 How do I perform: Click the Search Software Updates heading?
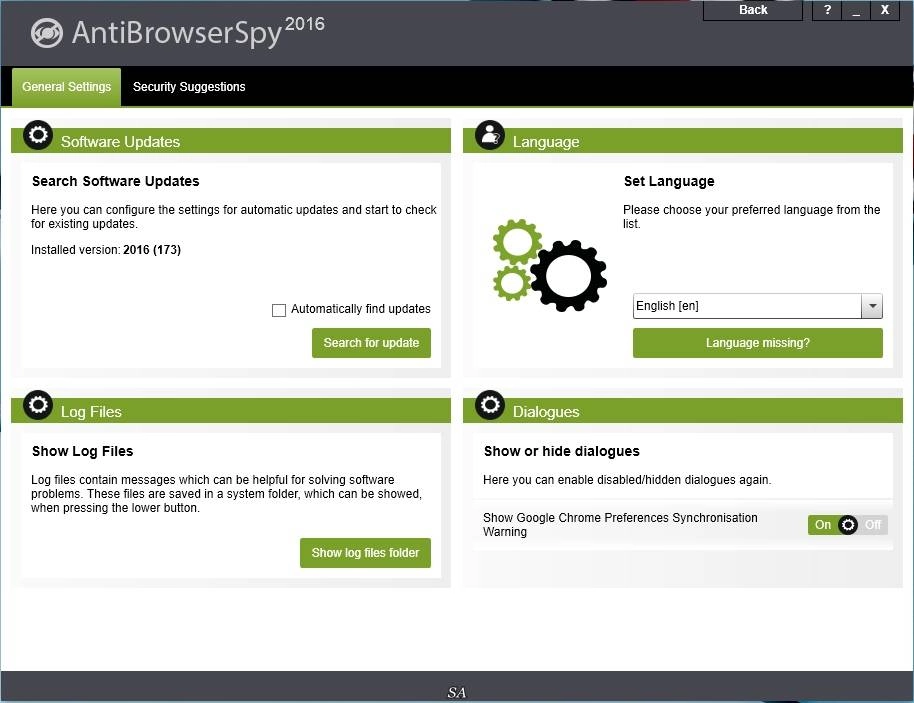coord(115,181)
